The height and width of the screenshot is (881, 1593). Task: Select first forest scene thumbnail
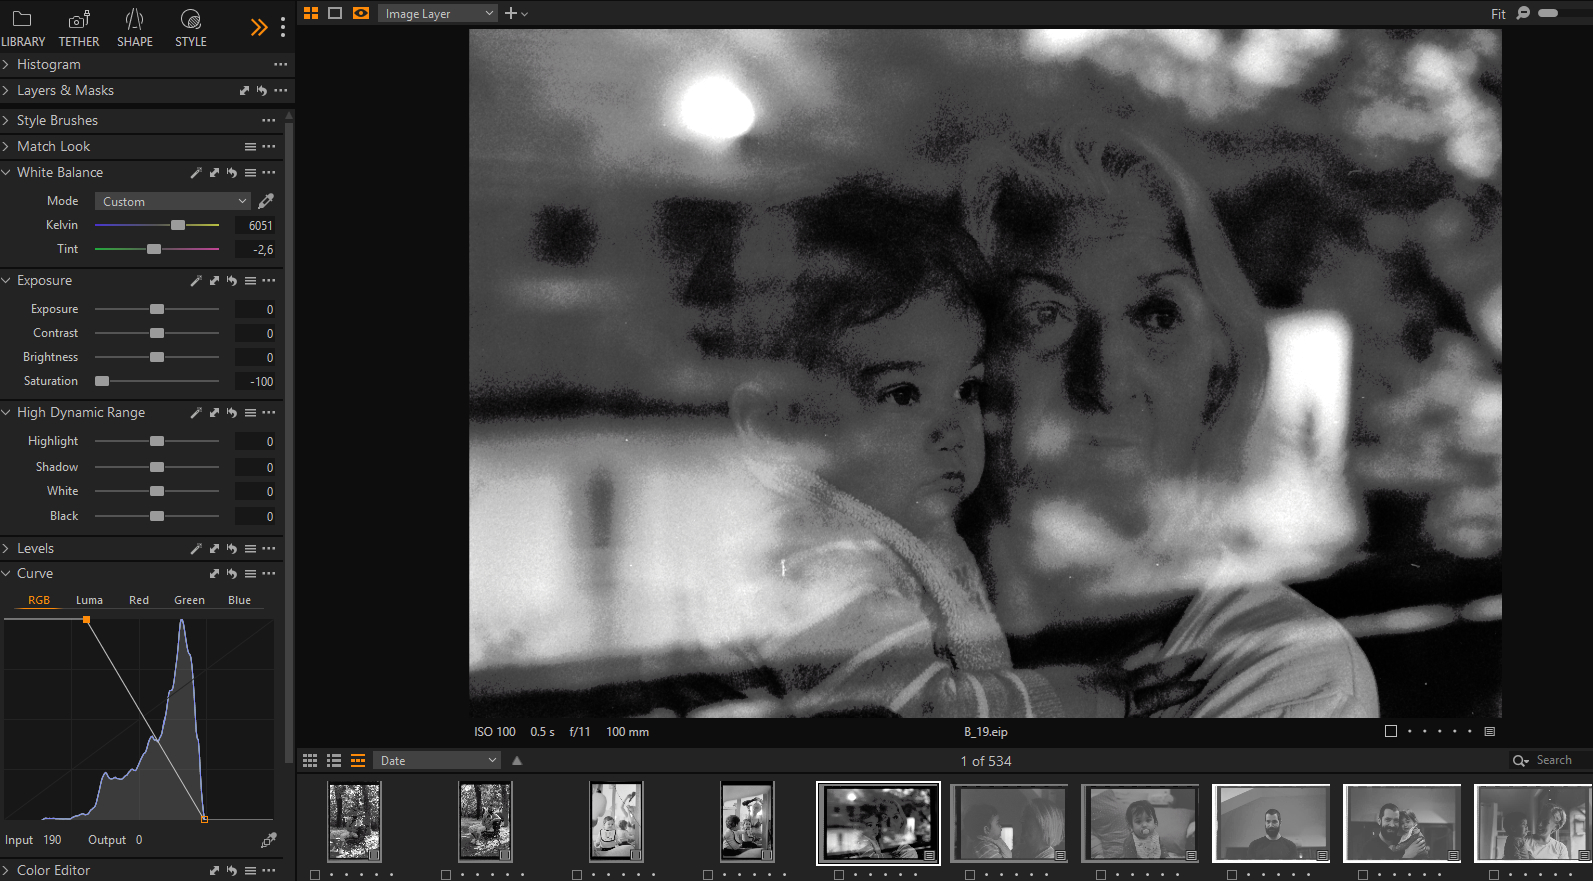pyautogui.click(x=354, y=822)
